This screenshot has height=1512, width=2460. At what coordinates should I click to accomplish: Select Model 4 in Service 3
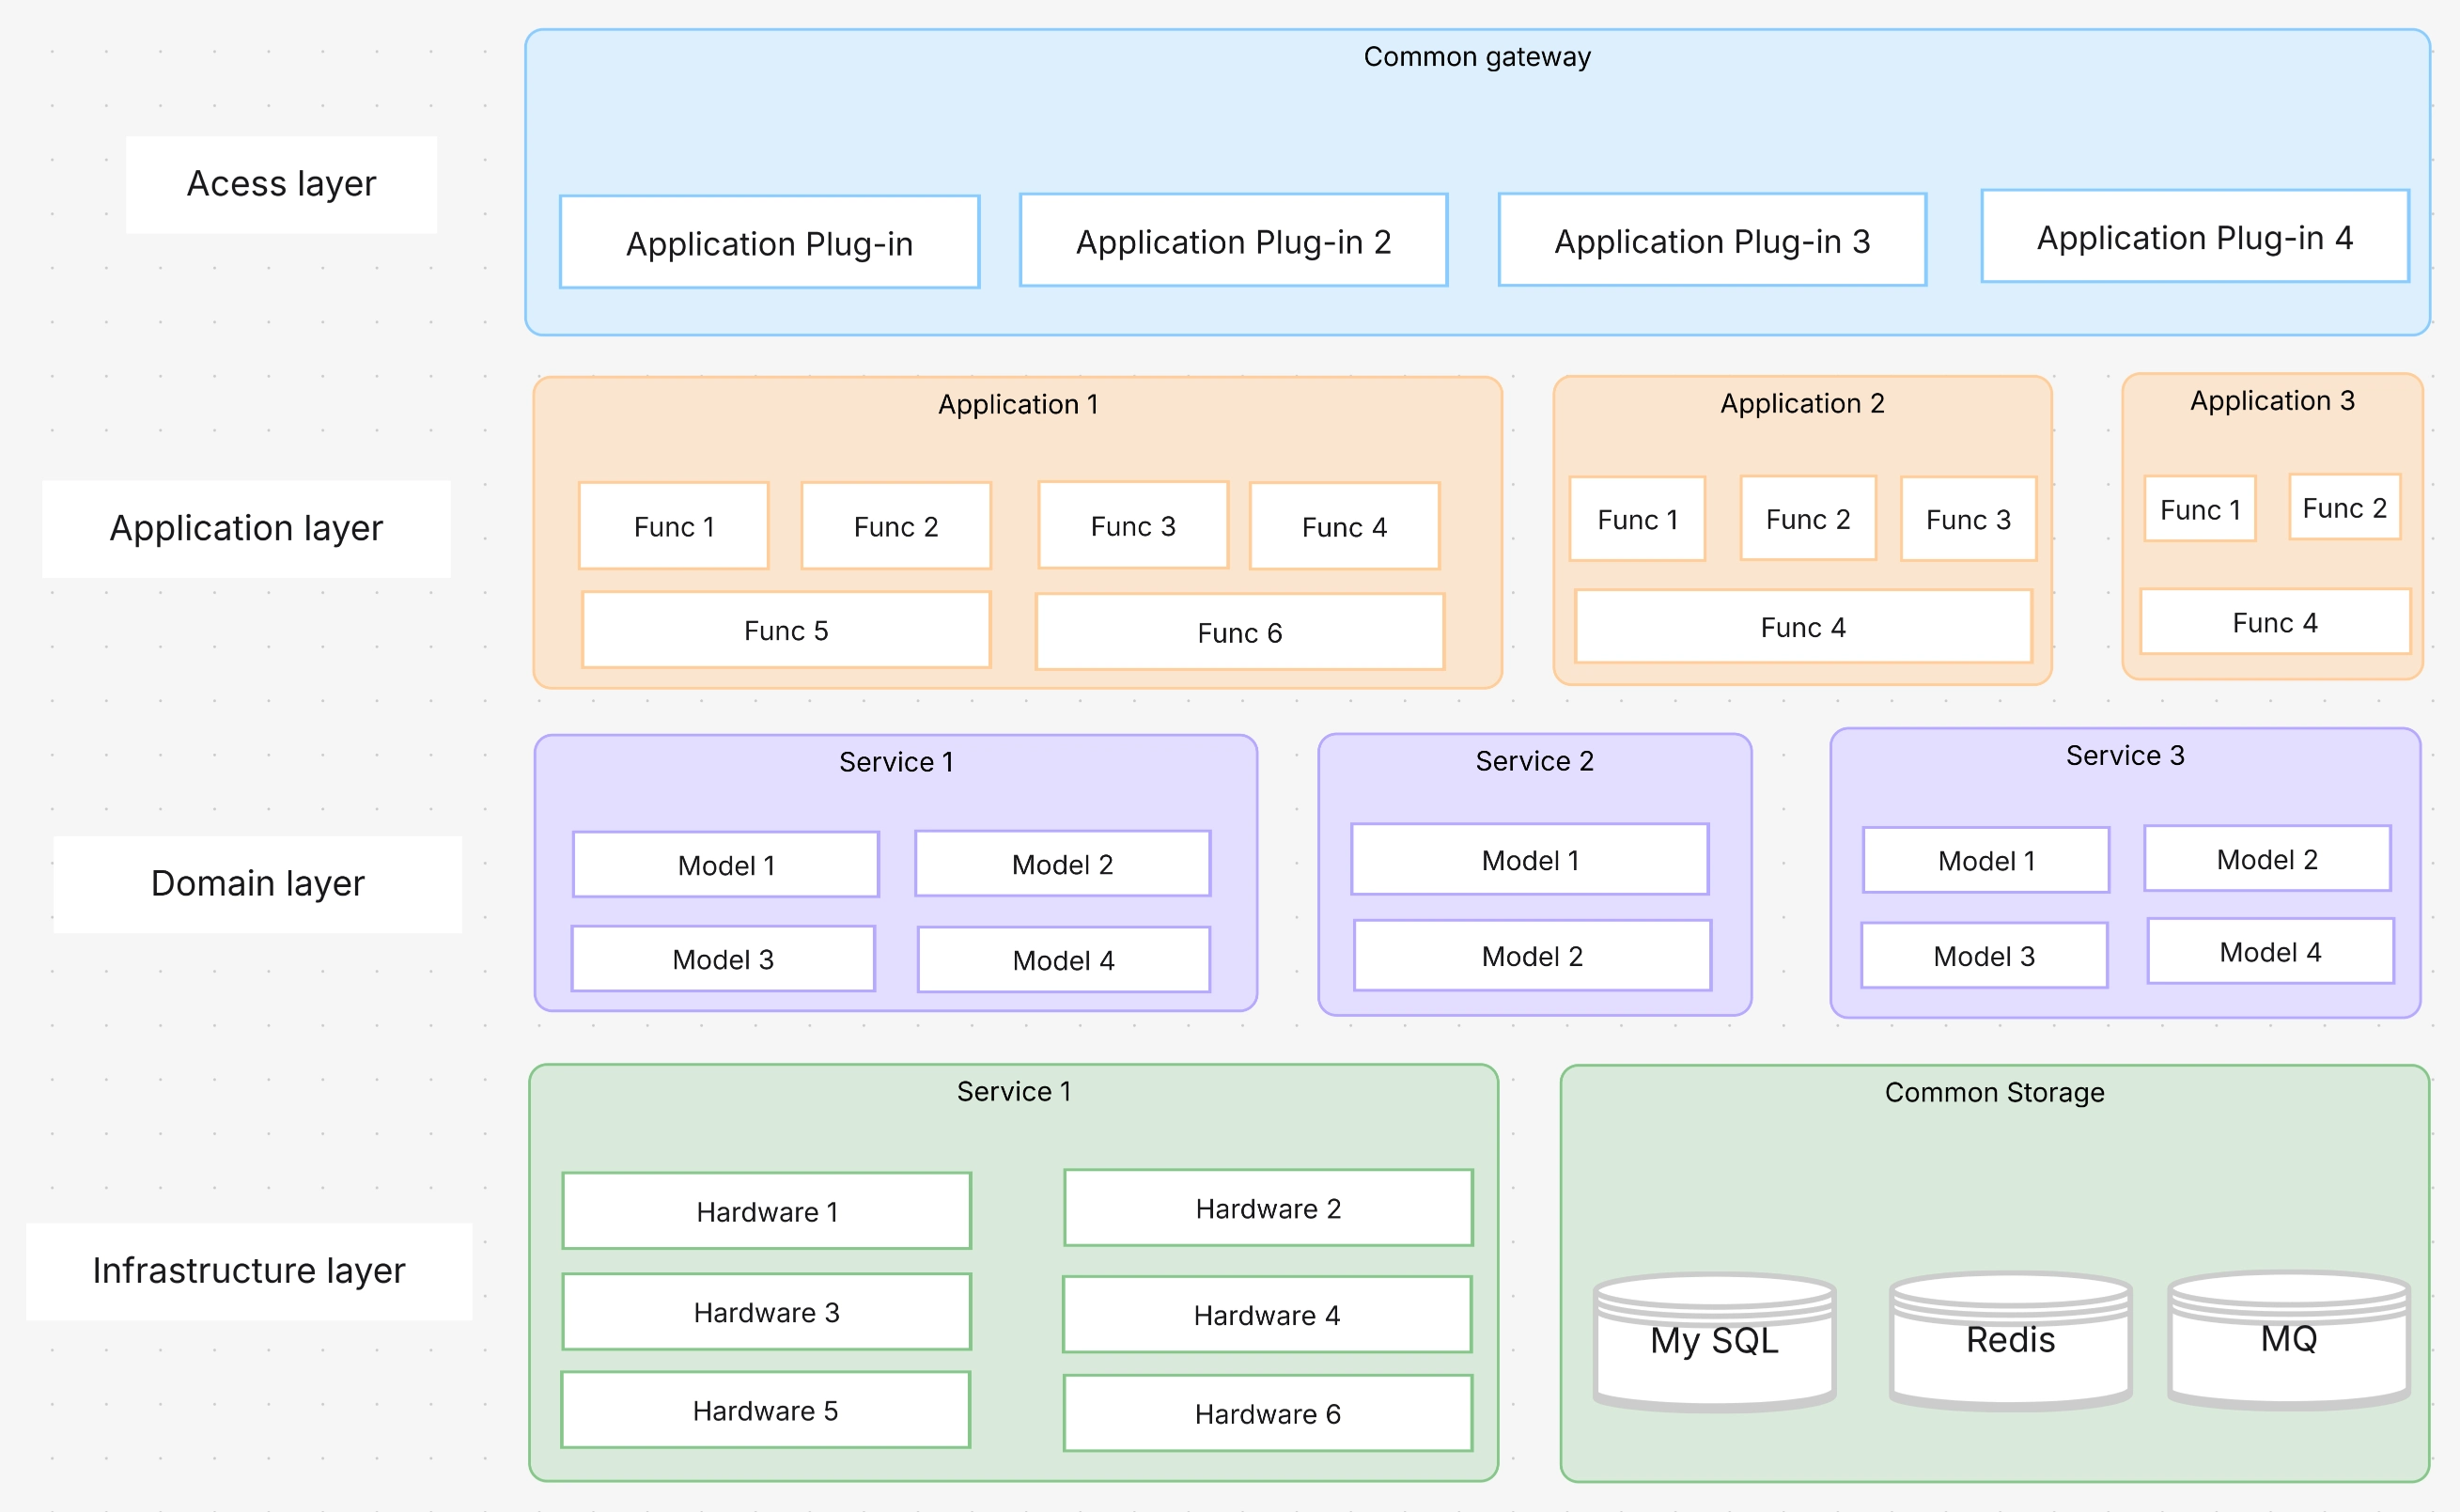tap(2269, 951)
